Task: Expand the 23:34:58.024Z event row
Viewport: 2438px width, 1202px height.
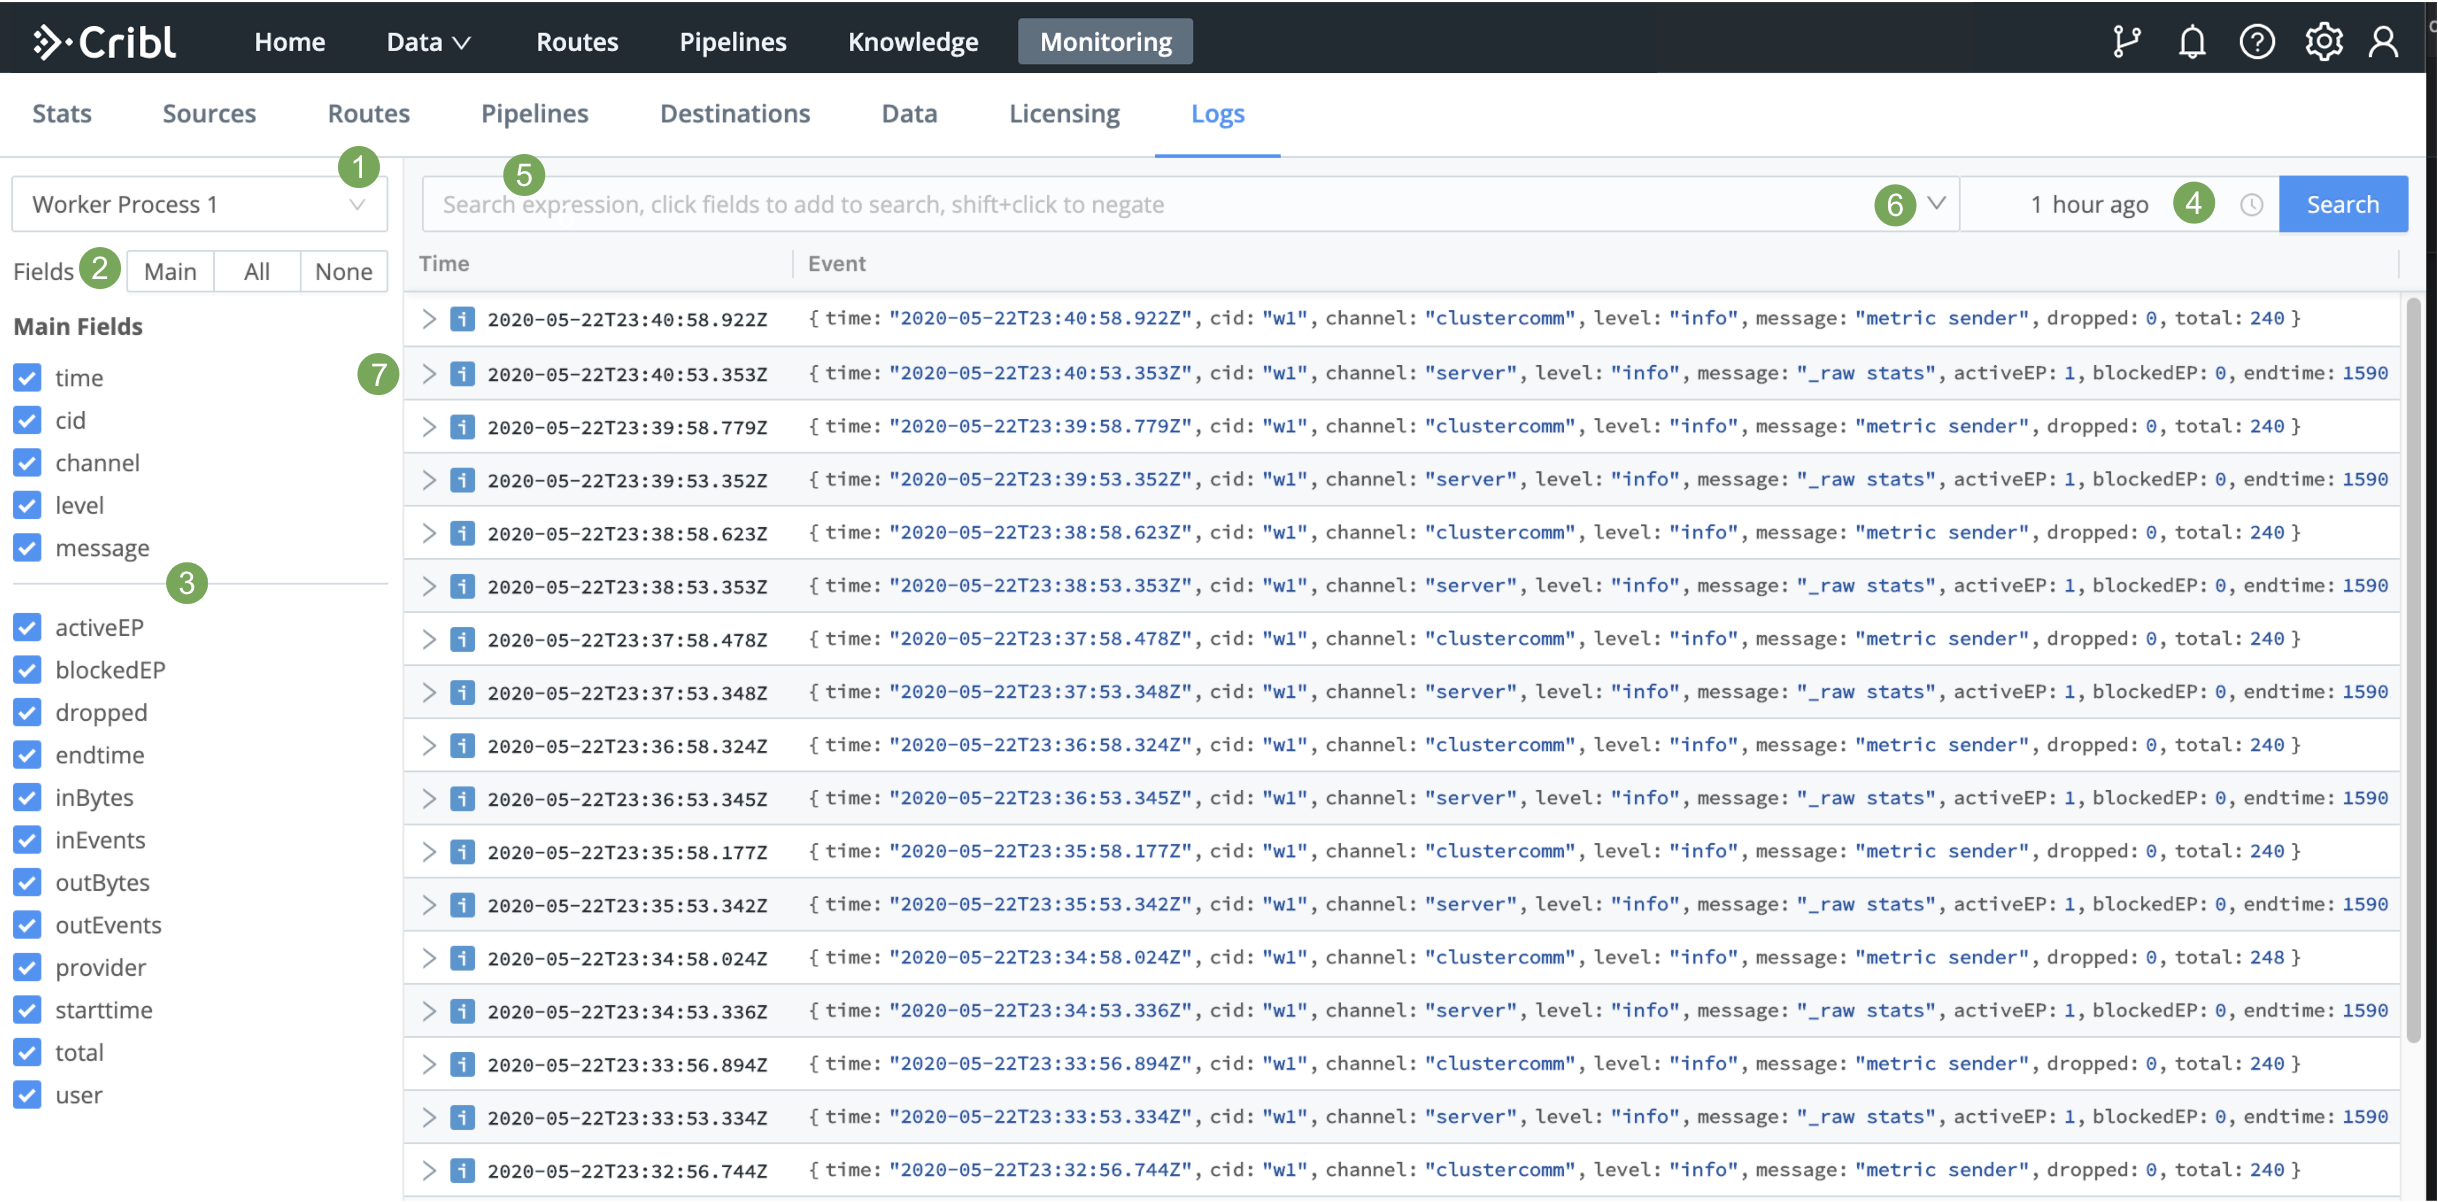Action: 429,958
